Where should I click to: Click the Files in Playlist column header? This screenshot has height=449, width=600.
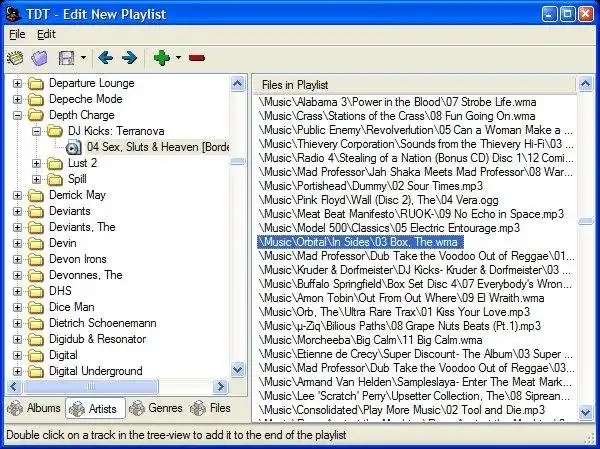pyautogui.click(x=414, y=85)
